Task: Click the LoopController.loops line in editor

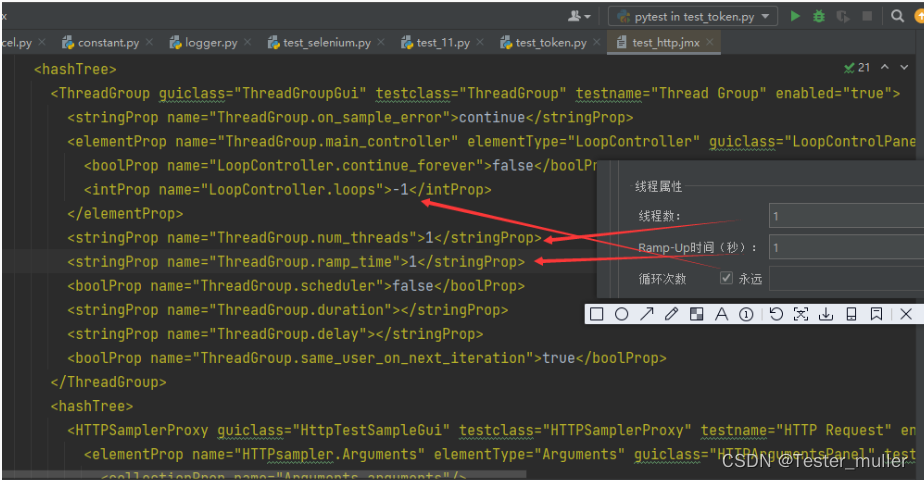Action: click(x=288, y=190)
